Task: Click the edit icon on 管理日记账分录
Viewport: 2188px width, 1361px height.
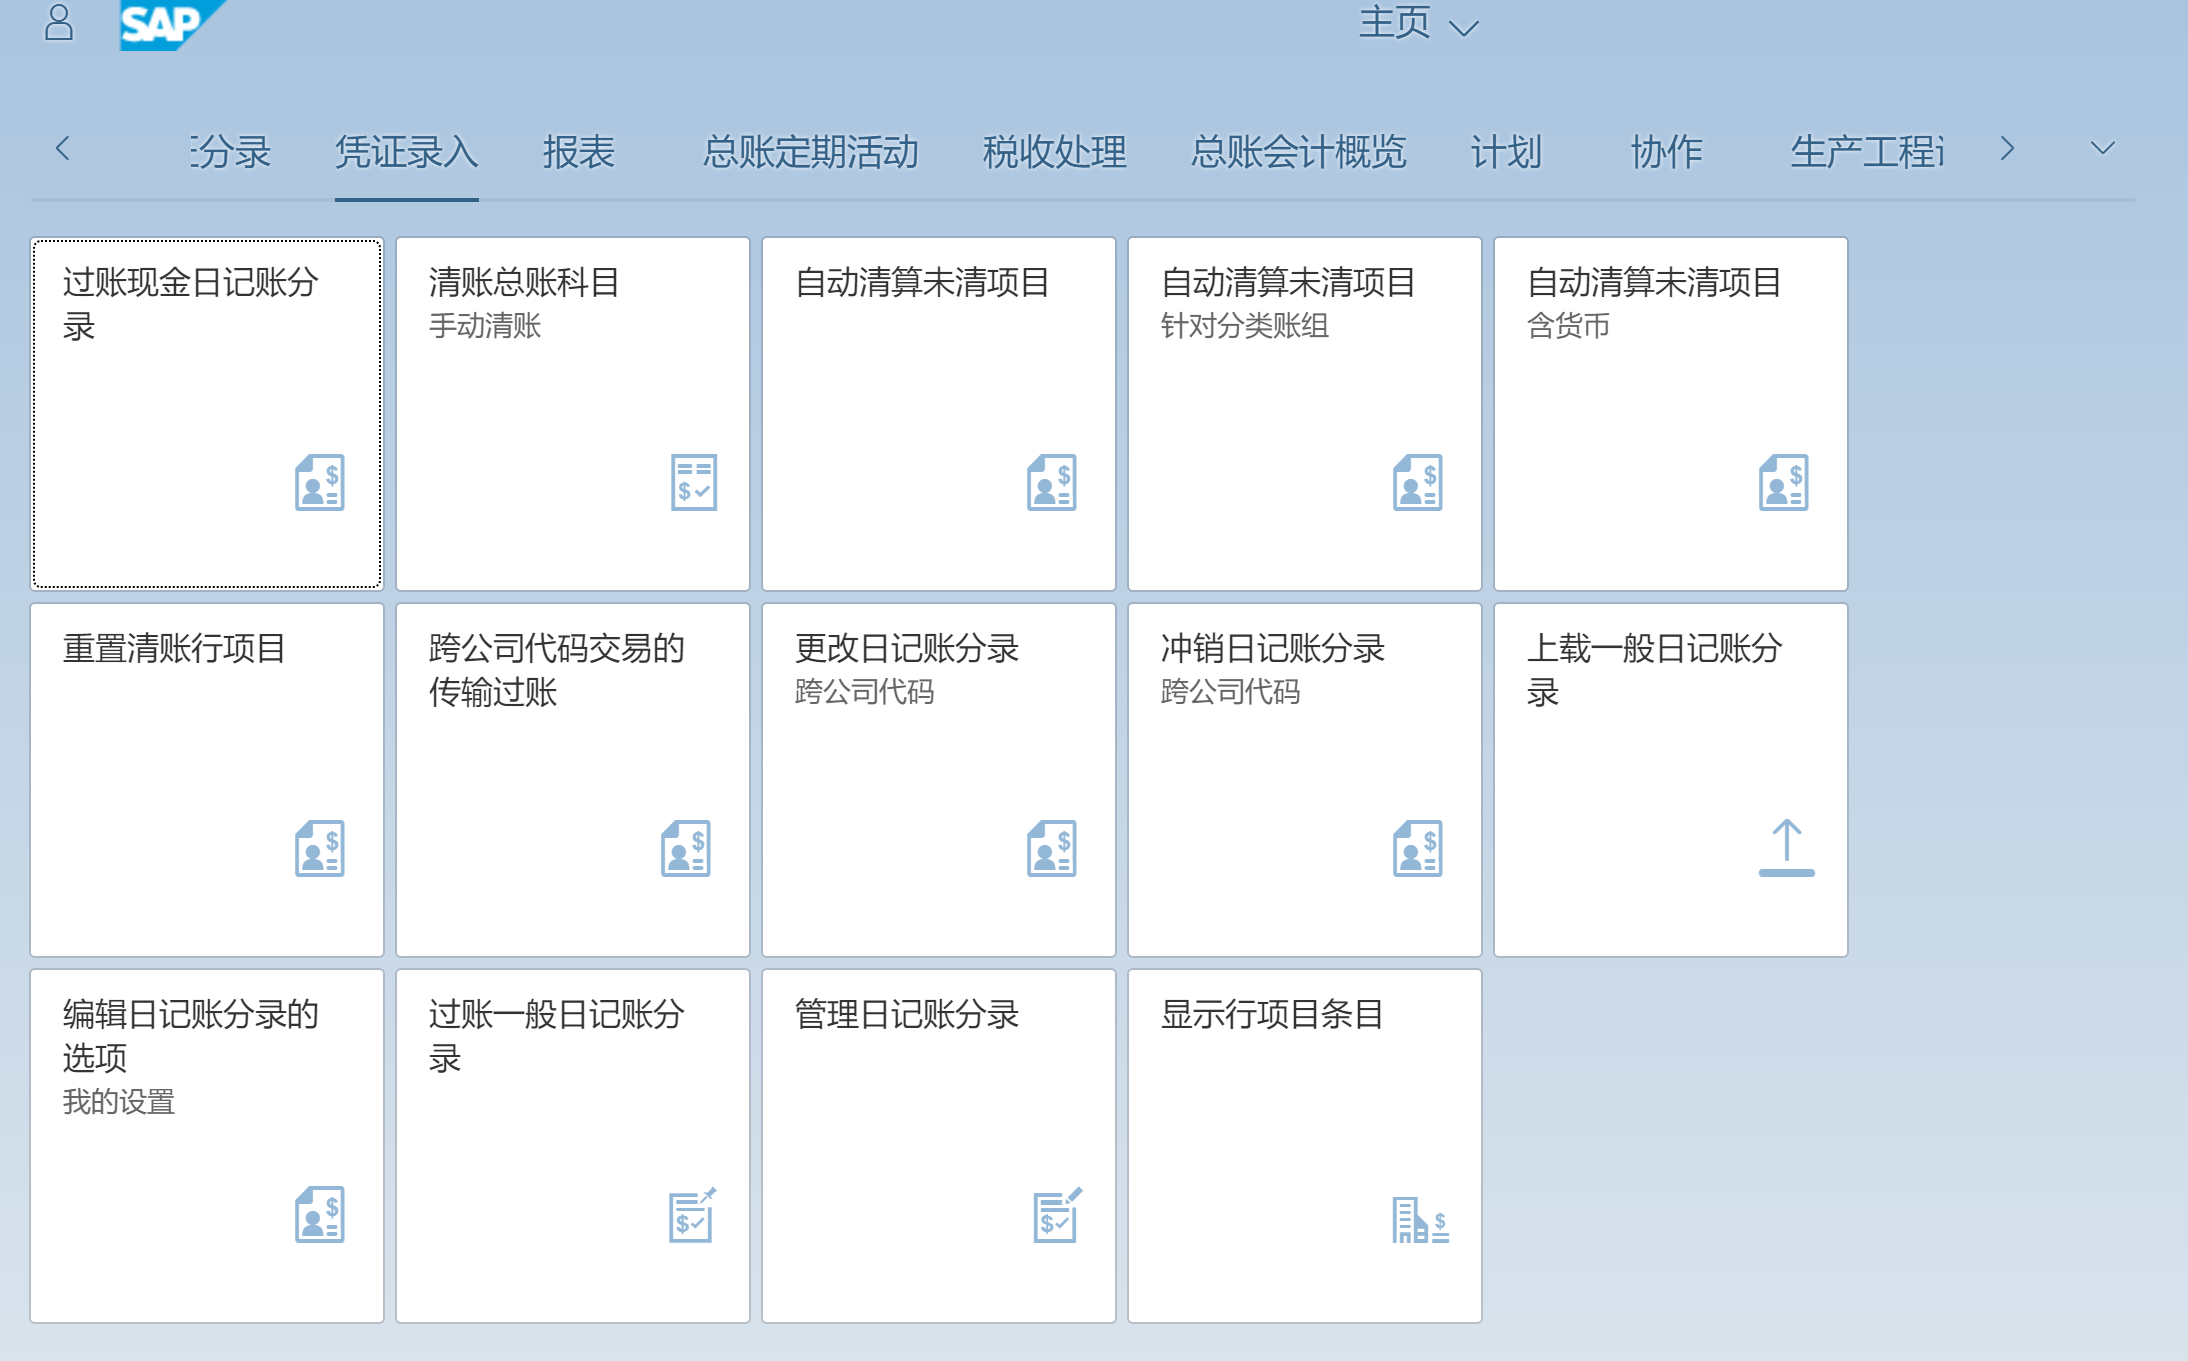Action: tap(1057, 1218)
